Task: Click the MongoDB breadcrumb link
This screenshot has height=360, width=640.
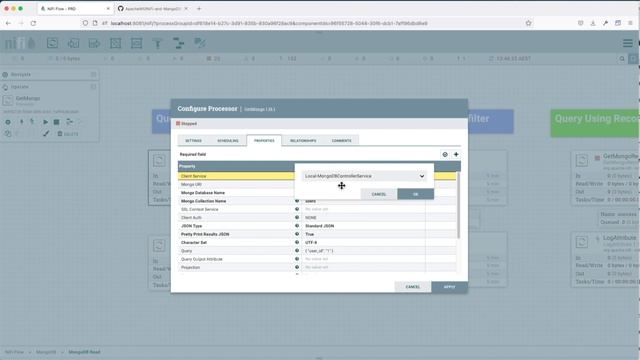Action: (46, 352)
